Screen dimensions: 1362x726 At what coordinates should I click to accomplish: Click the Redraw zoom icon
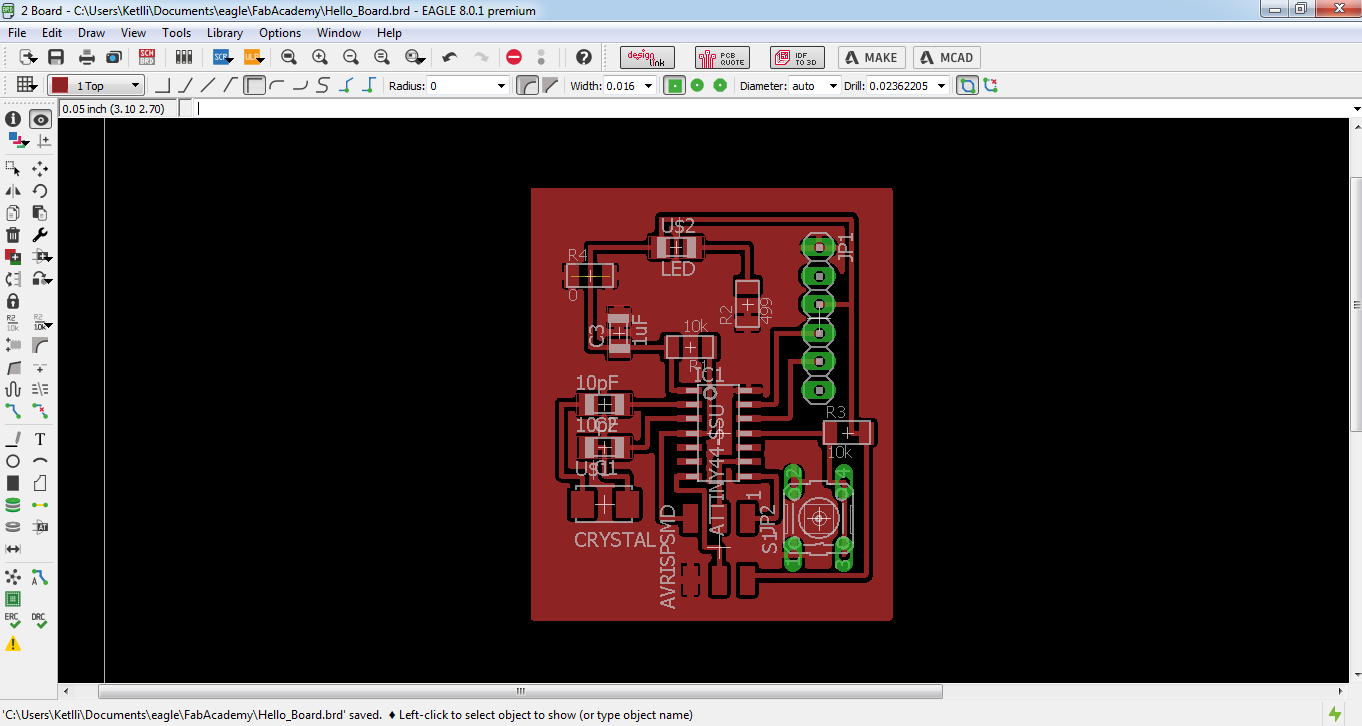(x=382, y=57)
